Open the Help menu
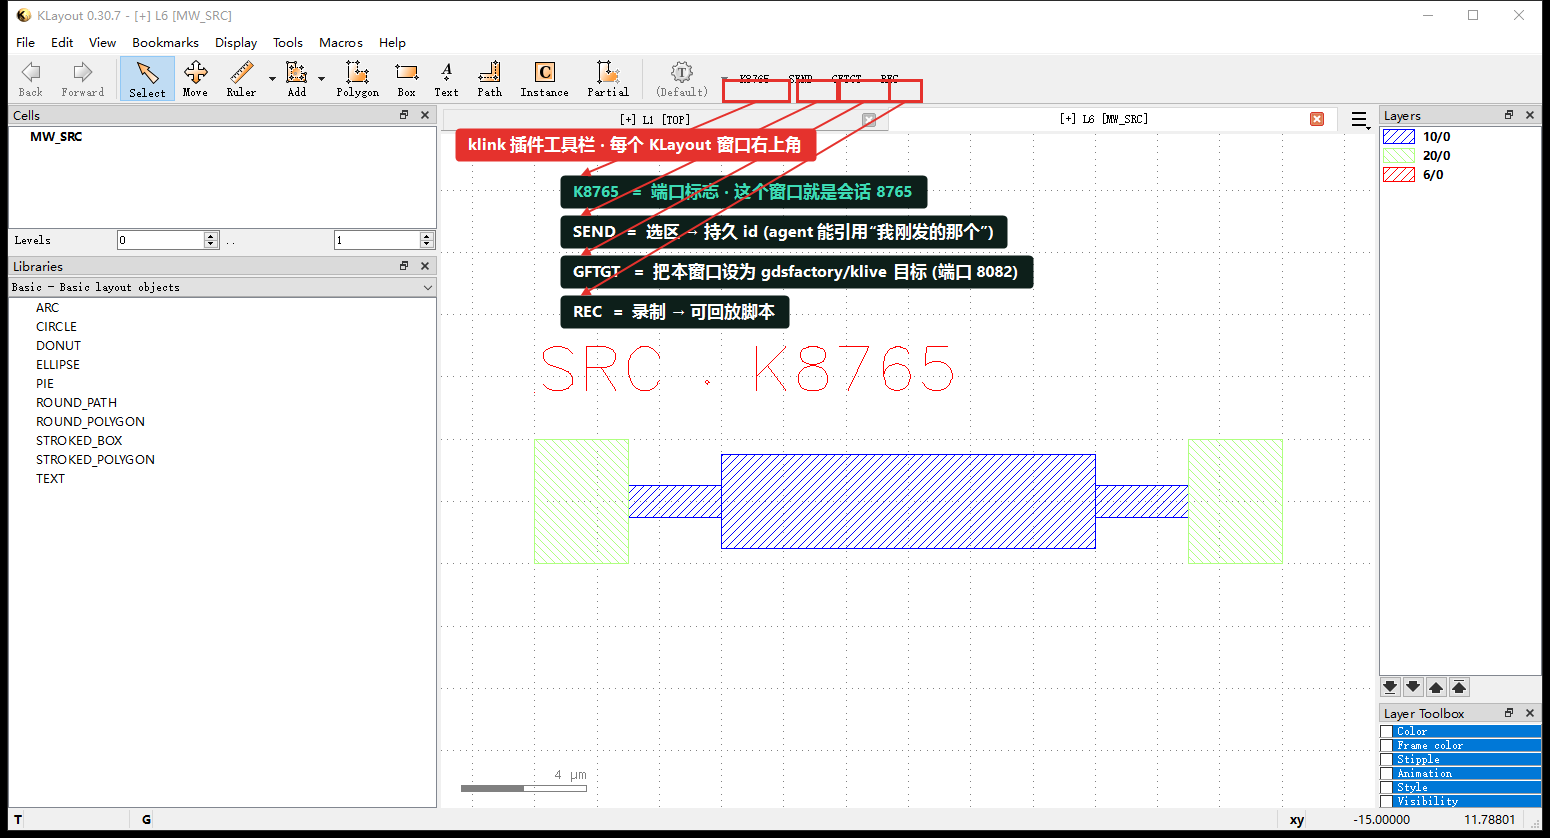Image resolution: width=1550 pixels, height=838 pixels. pyautogui.click(x=392, y=42)
